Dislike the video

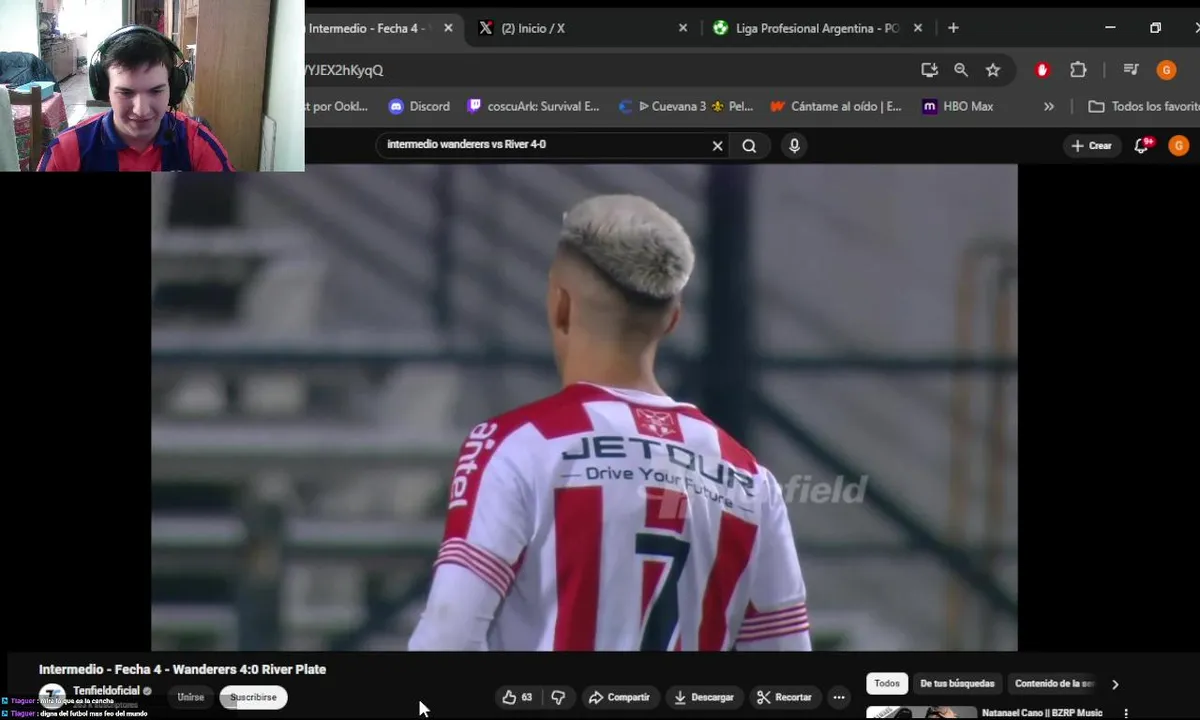coord(559,697)
